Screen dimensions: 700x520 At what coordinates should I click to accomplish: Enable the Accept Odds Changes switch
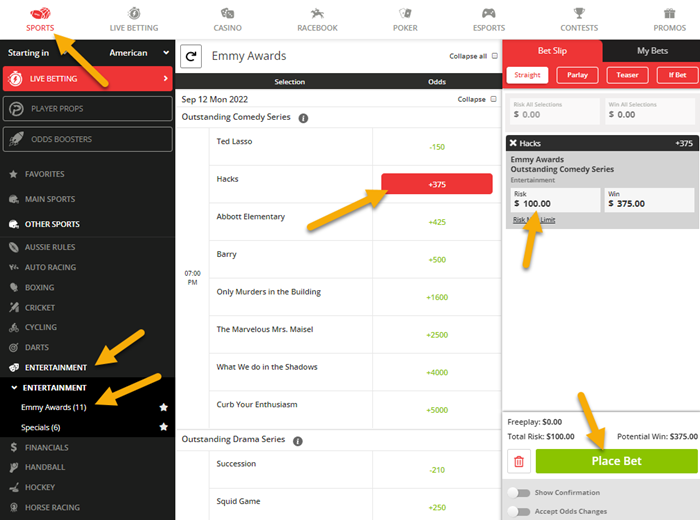tap(518, 511)
